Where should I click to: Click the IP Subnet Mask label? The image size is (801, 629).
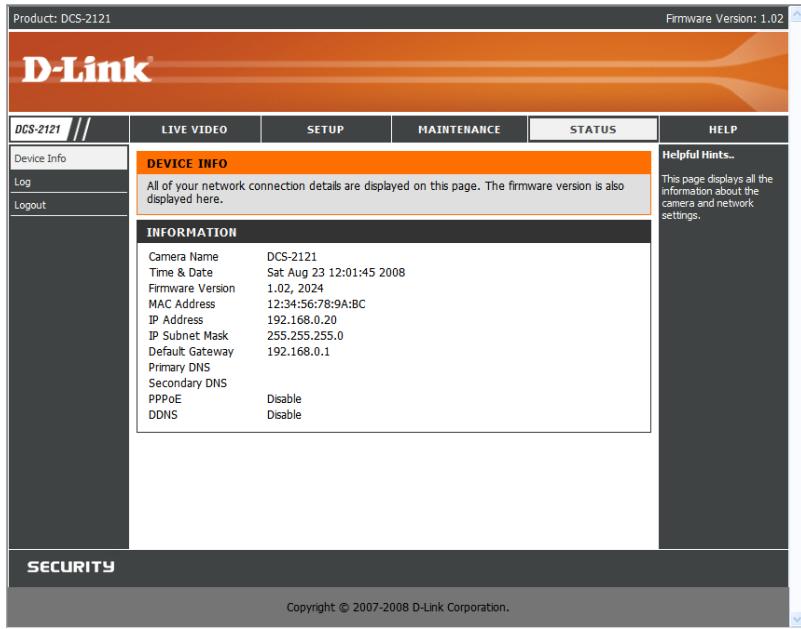pyautogui.click(x=188, y=336)
